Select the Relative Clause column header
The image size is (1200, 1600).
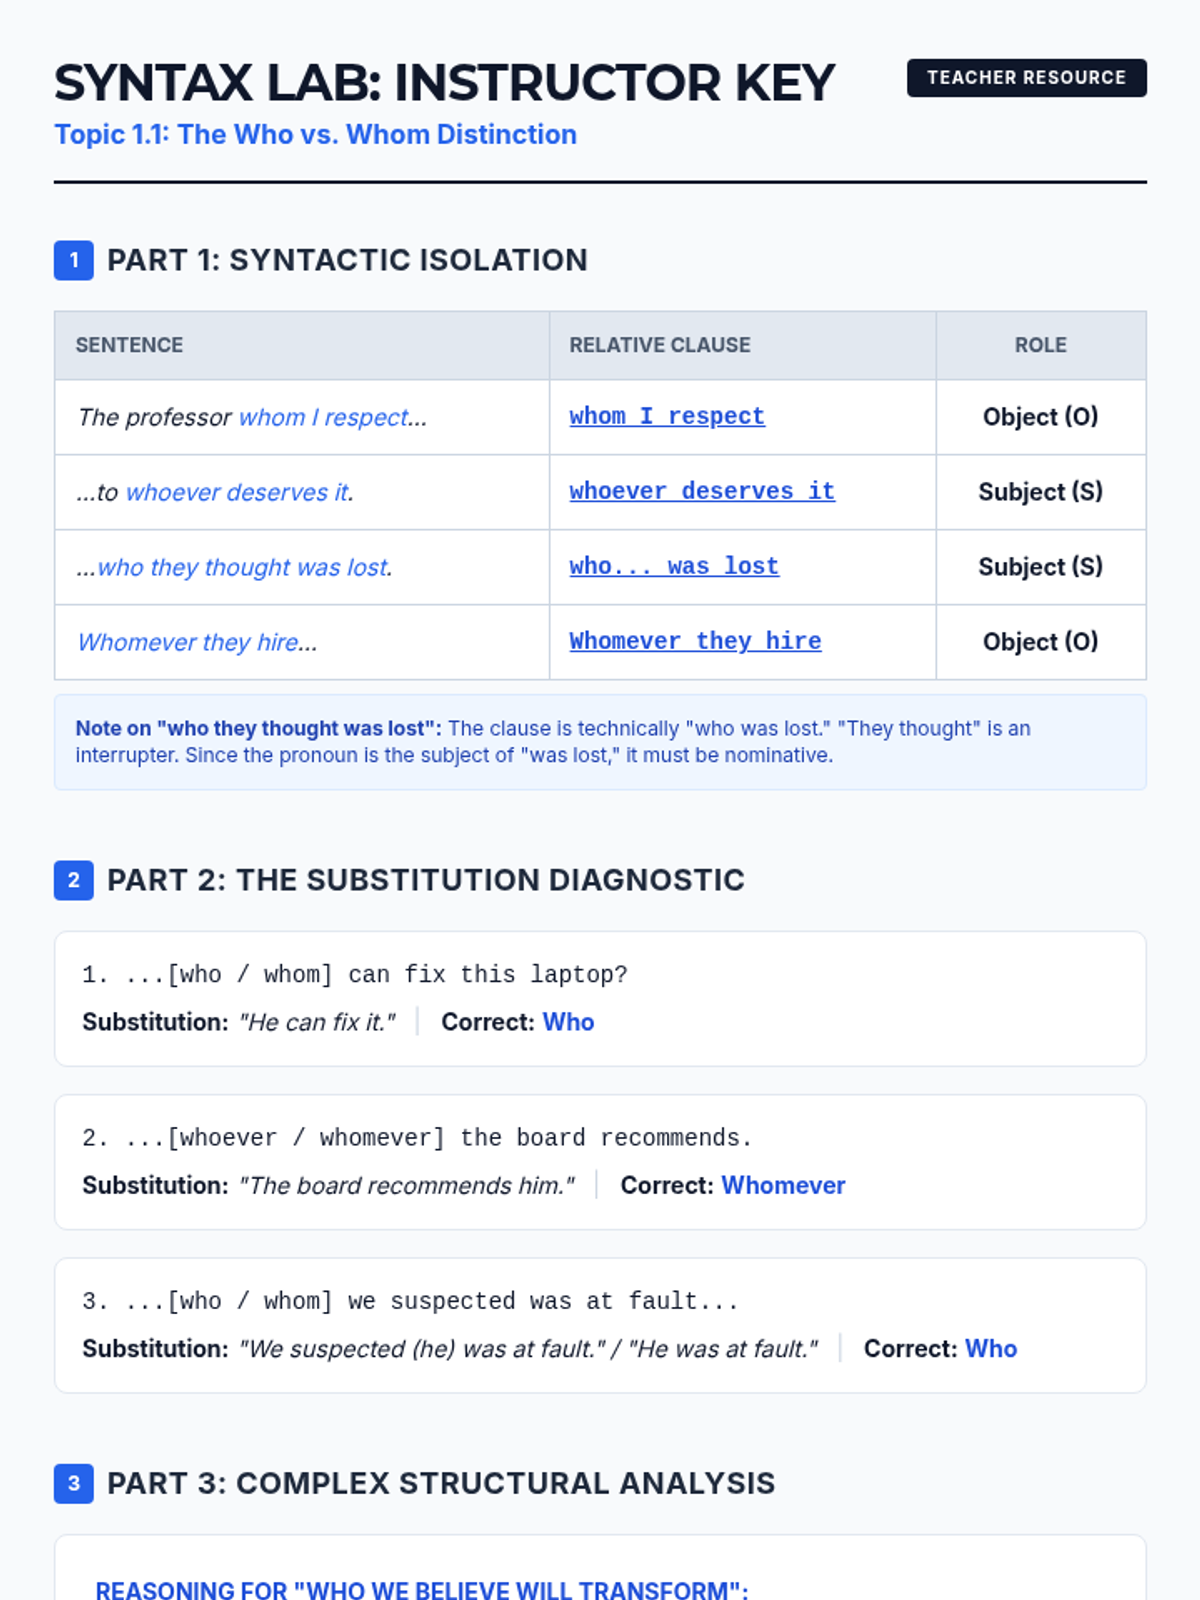(659, 345)
